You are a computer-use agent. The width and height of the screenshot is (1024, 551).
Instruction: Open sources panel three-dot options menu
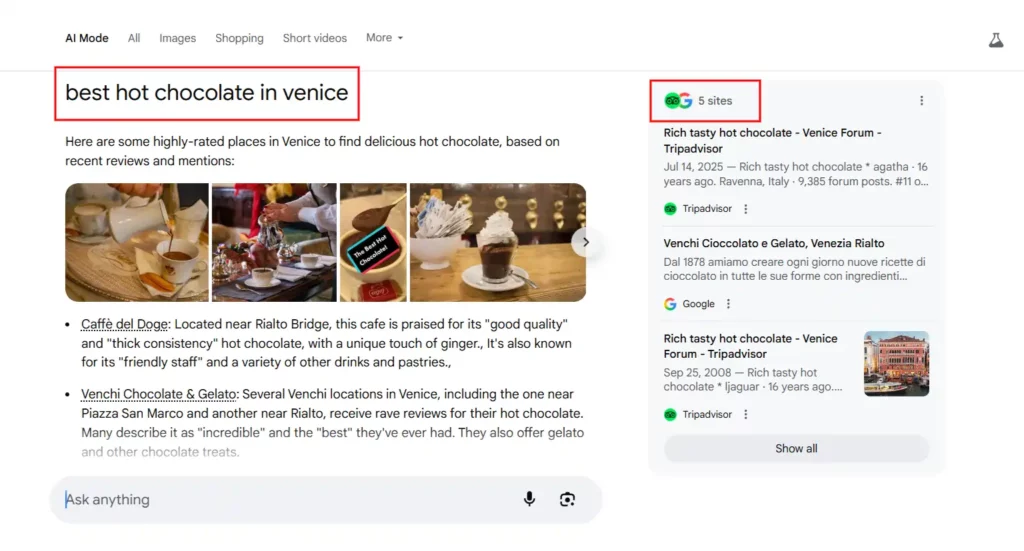921,101
